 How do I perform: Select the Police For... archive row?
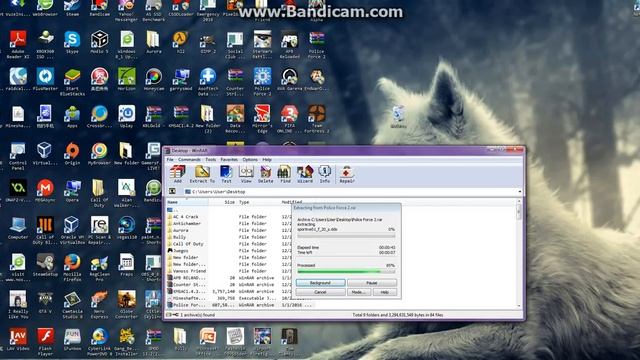(x=240, y=305)
